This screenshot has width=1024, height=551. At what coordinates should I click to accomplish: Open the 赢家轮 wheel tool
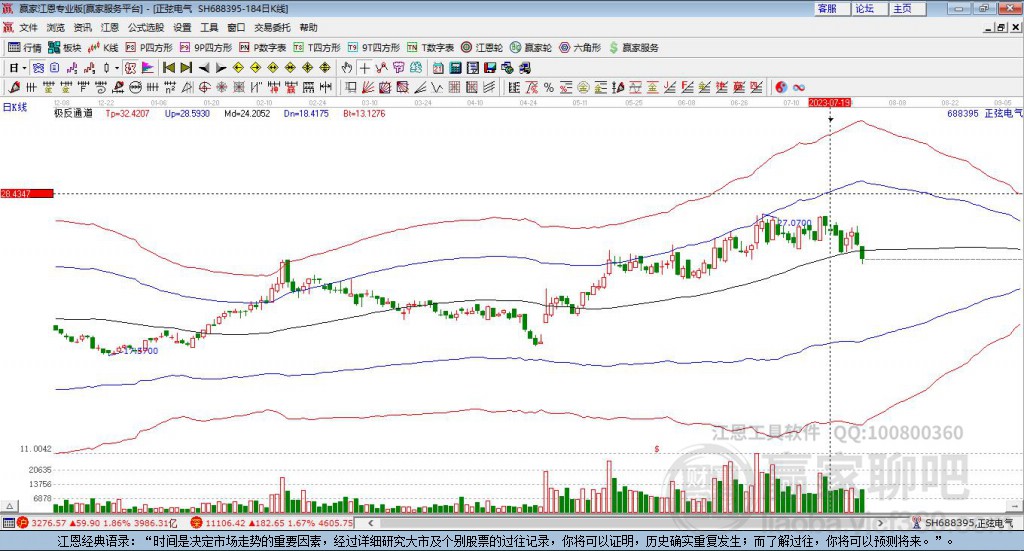click(531, 48)
